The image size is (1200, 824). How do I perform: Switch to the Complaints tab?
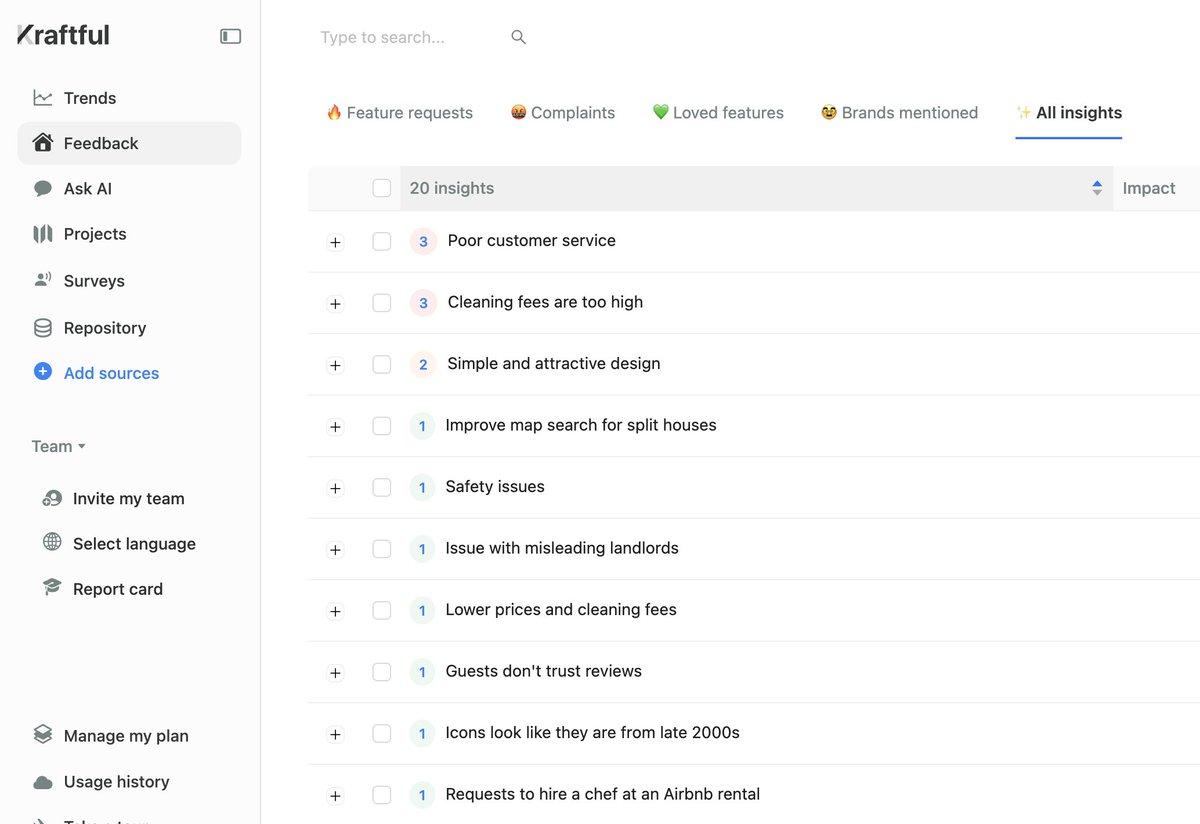pyautogui.click(x=562, y=112)
